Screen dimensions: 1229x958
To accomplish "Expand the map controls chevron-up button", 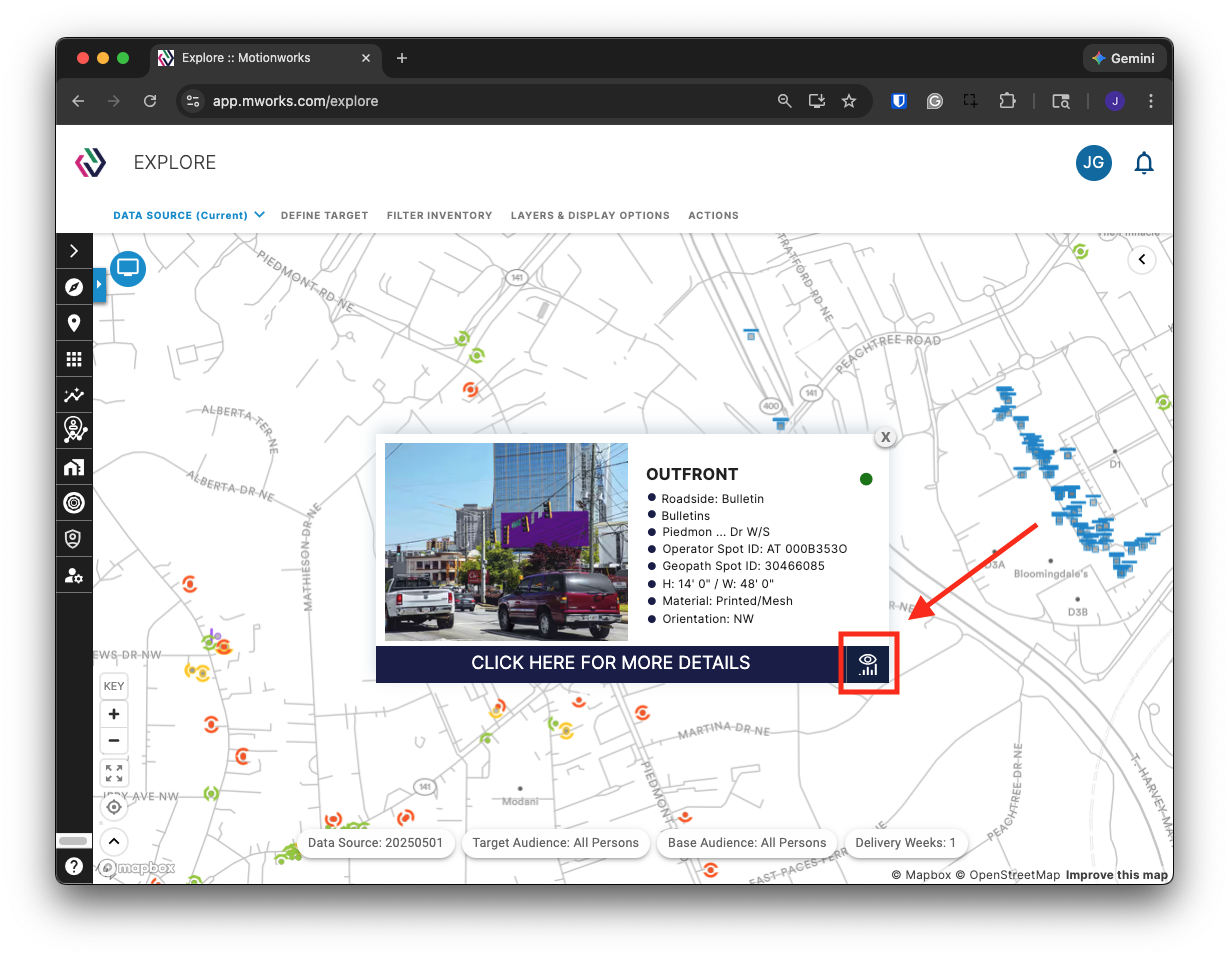I will pyautogui.click(x=114, y=841).
